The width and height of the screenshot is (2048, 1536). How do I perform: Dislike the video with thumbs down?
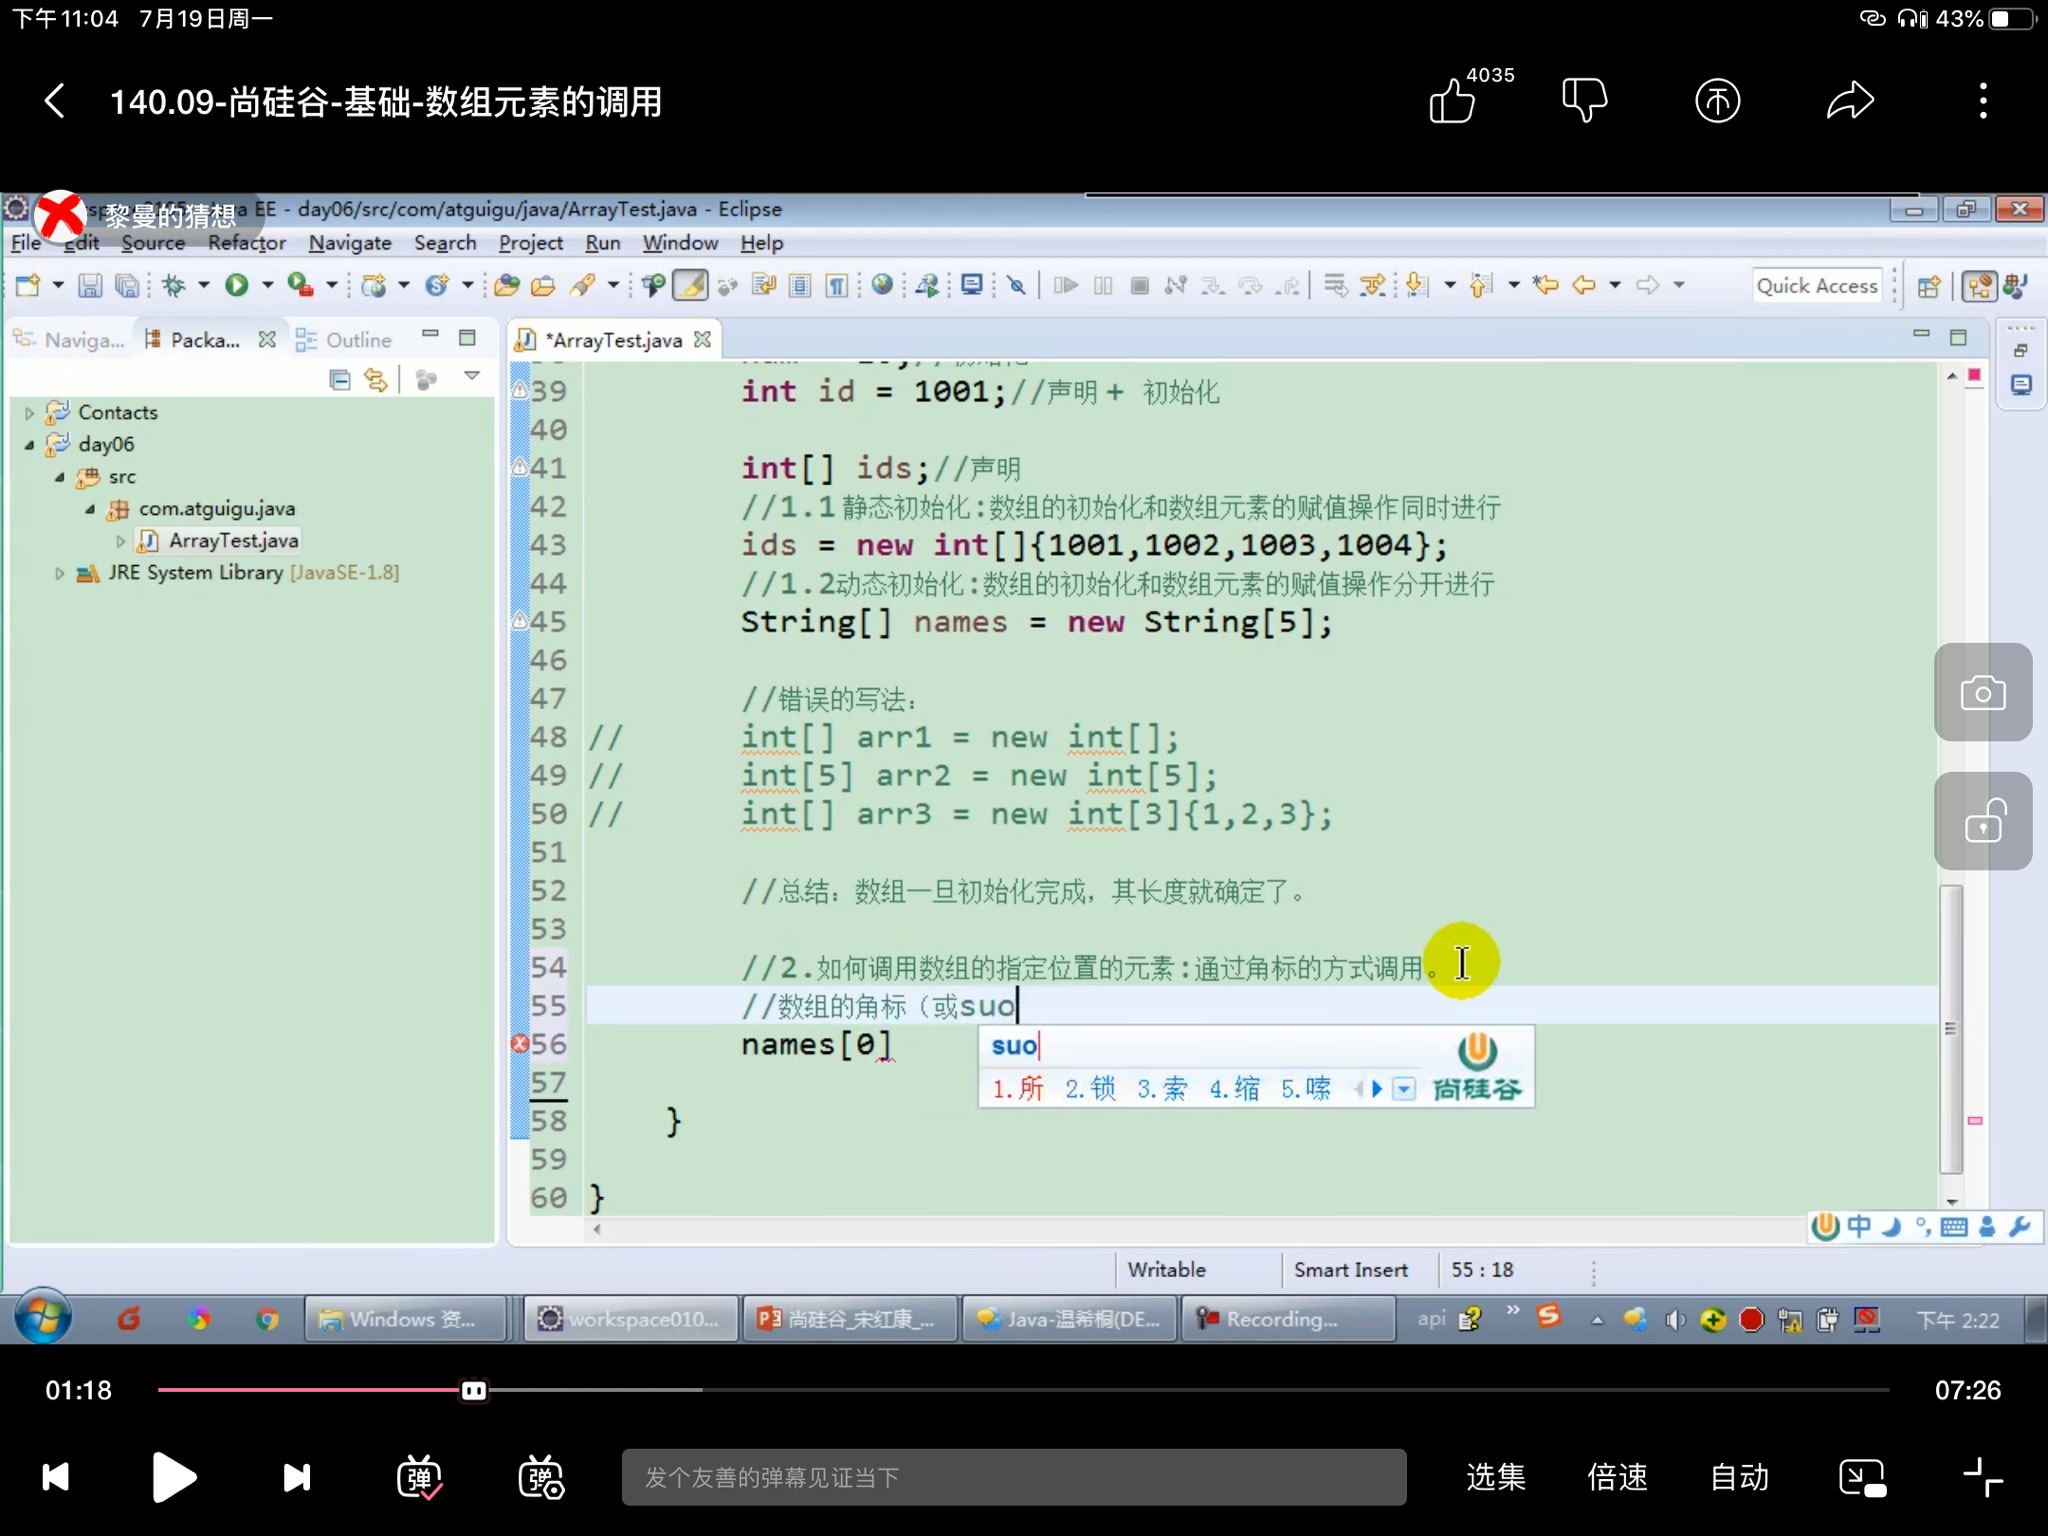pyautogui.click(x=1584, y=101)
